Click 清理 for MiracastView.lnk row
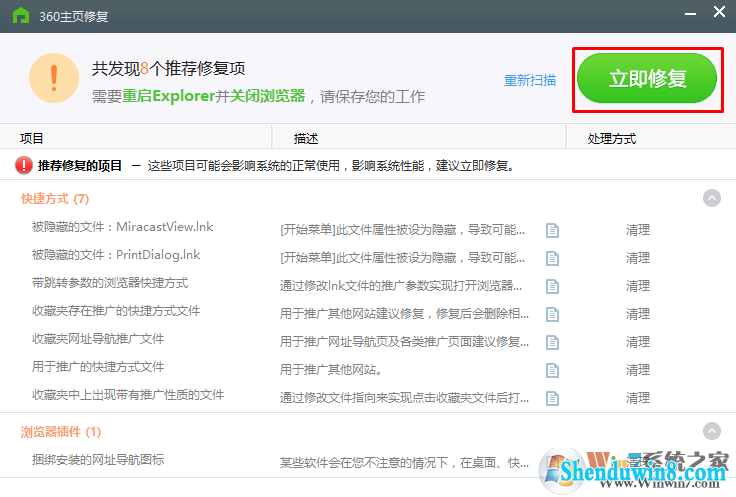 [638, 230]
